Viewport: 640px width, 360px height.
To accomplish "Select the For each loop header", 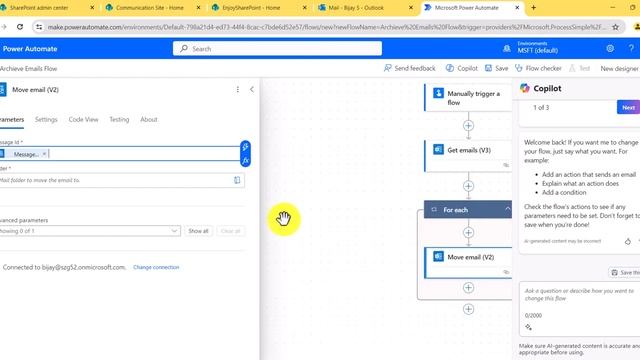I will [x=468, y=210].
